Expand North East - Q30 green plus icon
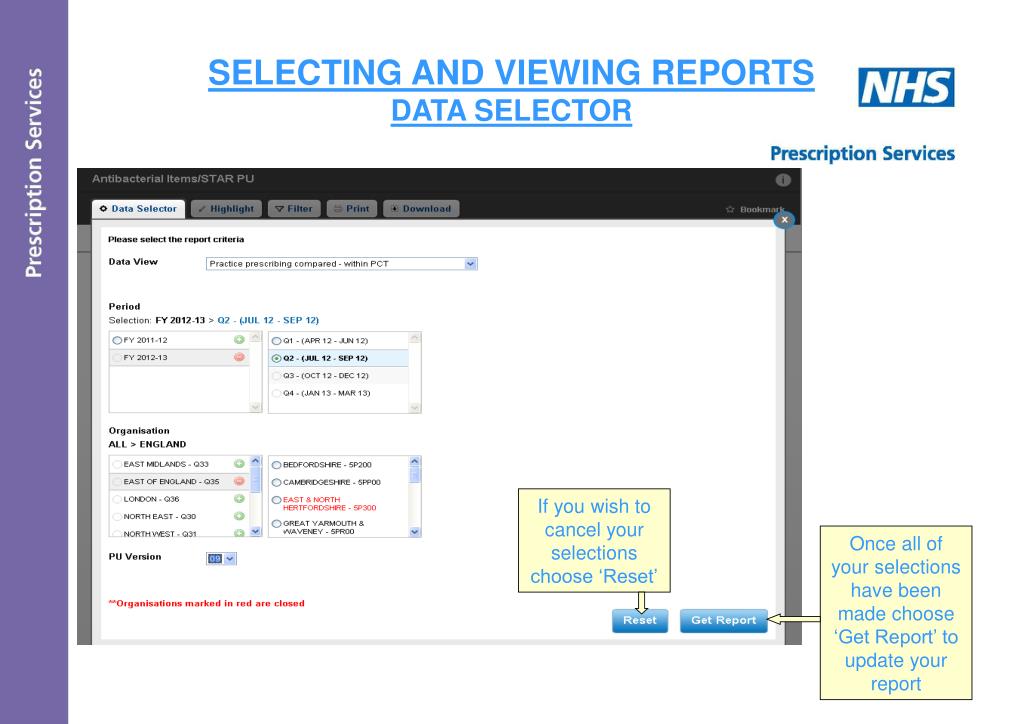The image size is (1024, 724). [x=239, y=516]
